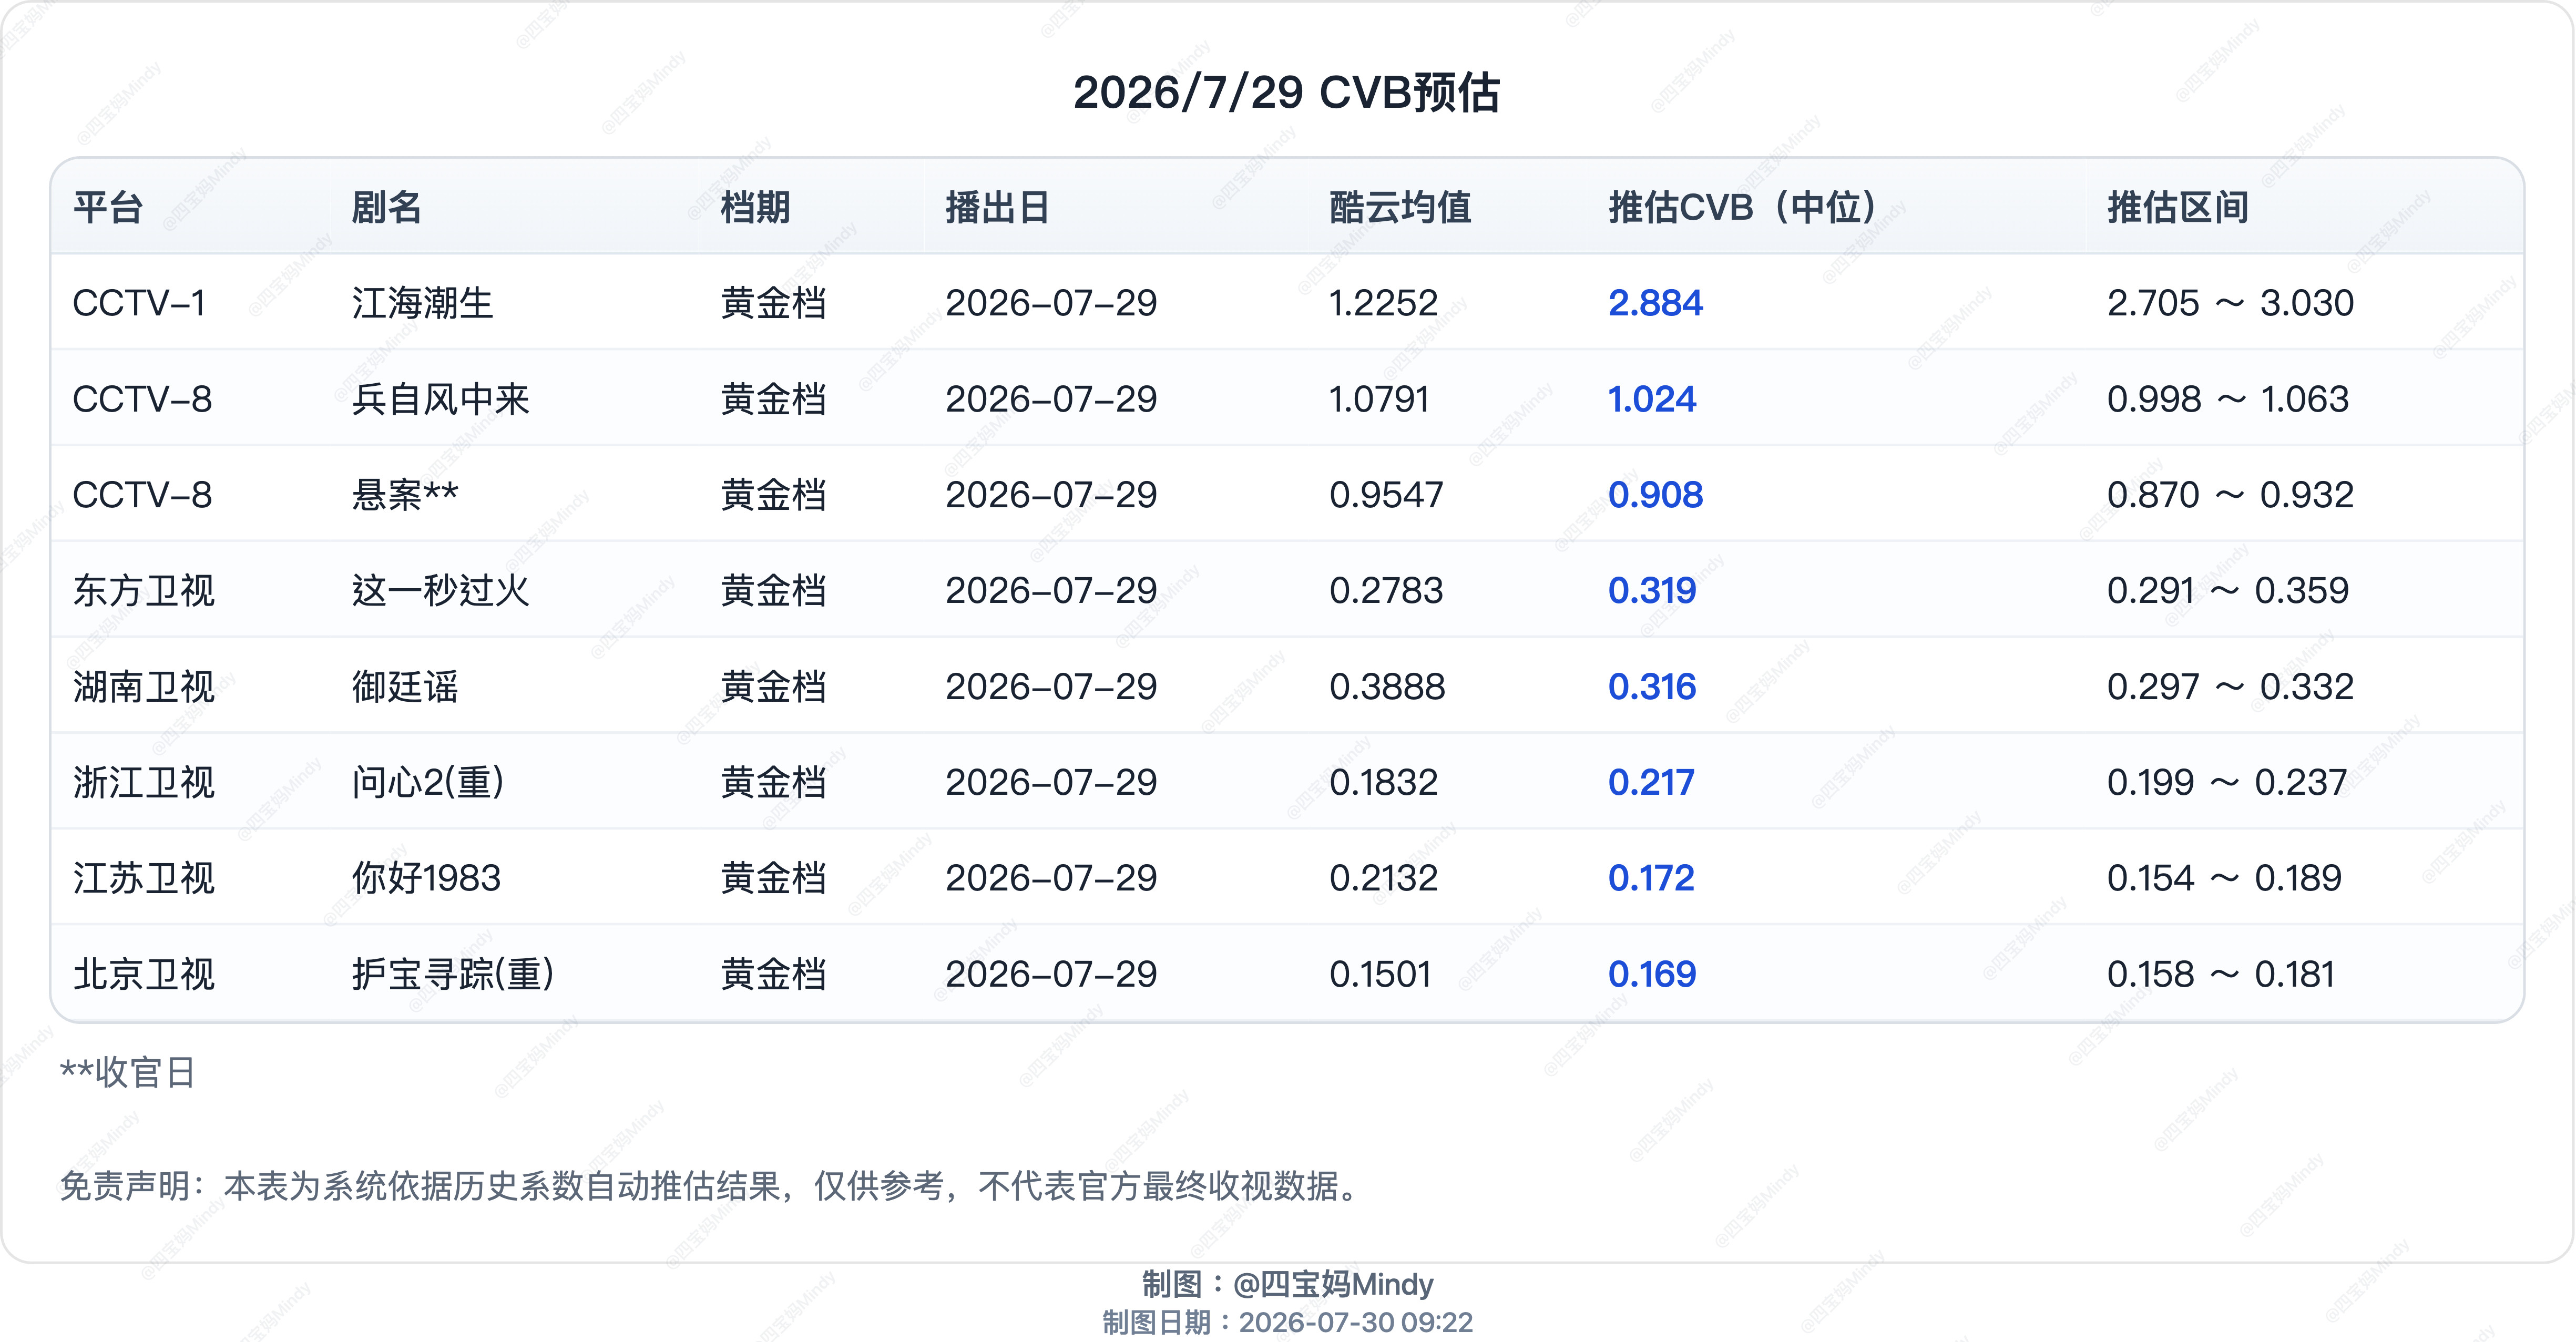Select the 平台 column header
This screenshot has height=1342, width=2576.
click(108, 207)
